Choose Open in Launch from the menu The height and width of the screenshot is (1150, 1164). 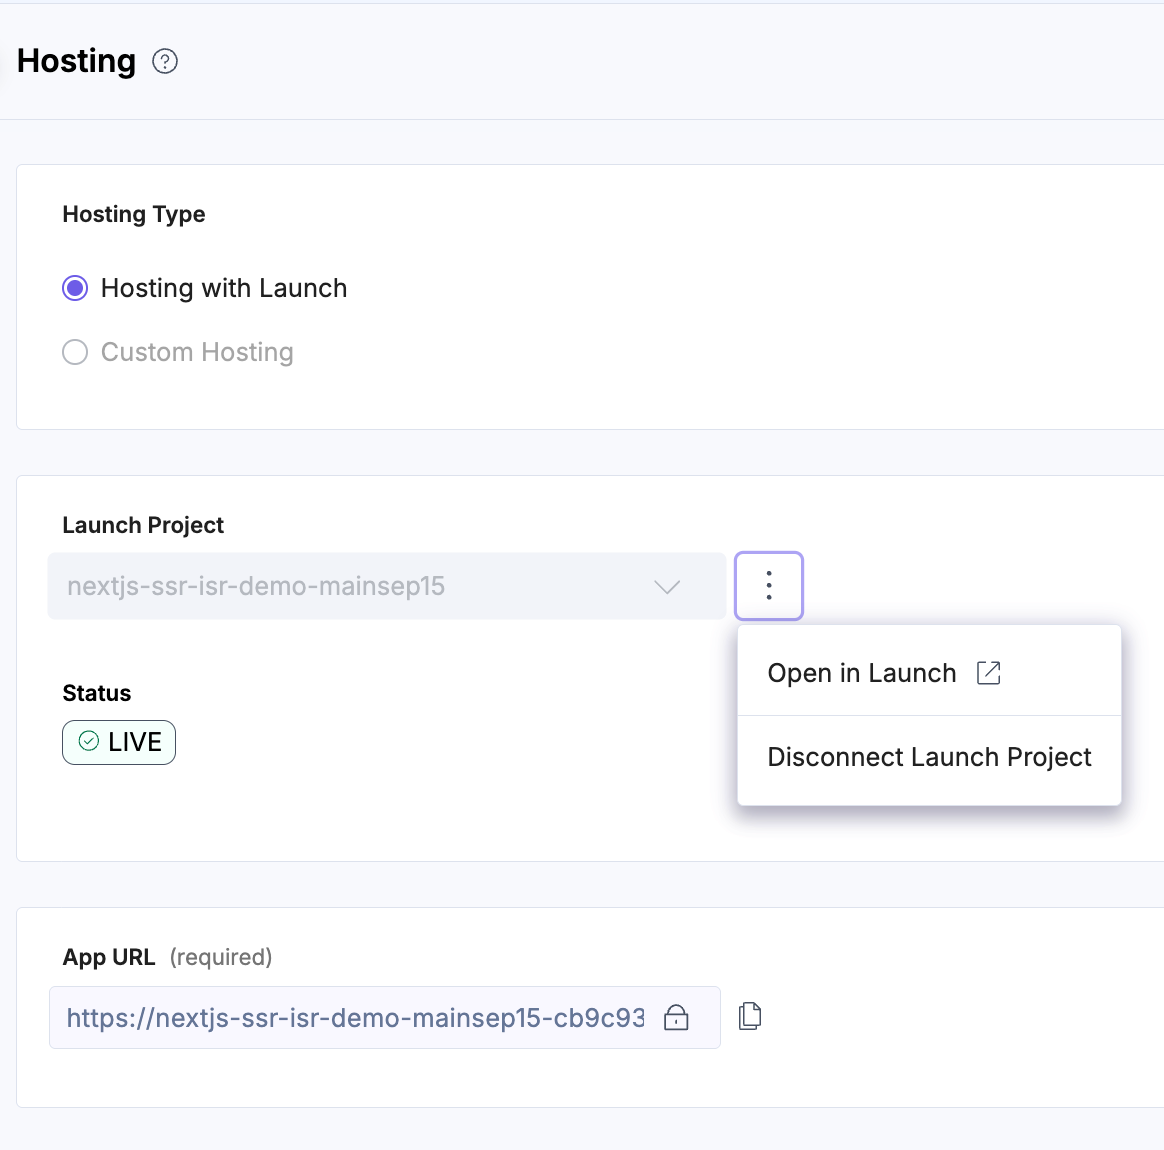tap(862, 673)
